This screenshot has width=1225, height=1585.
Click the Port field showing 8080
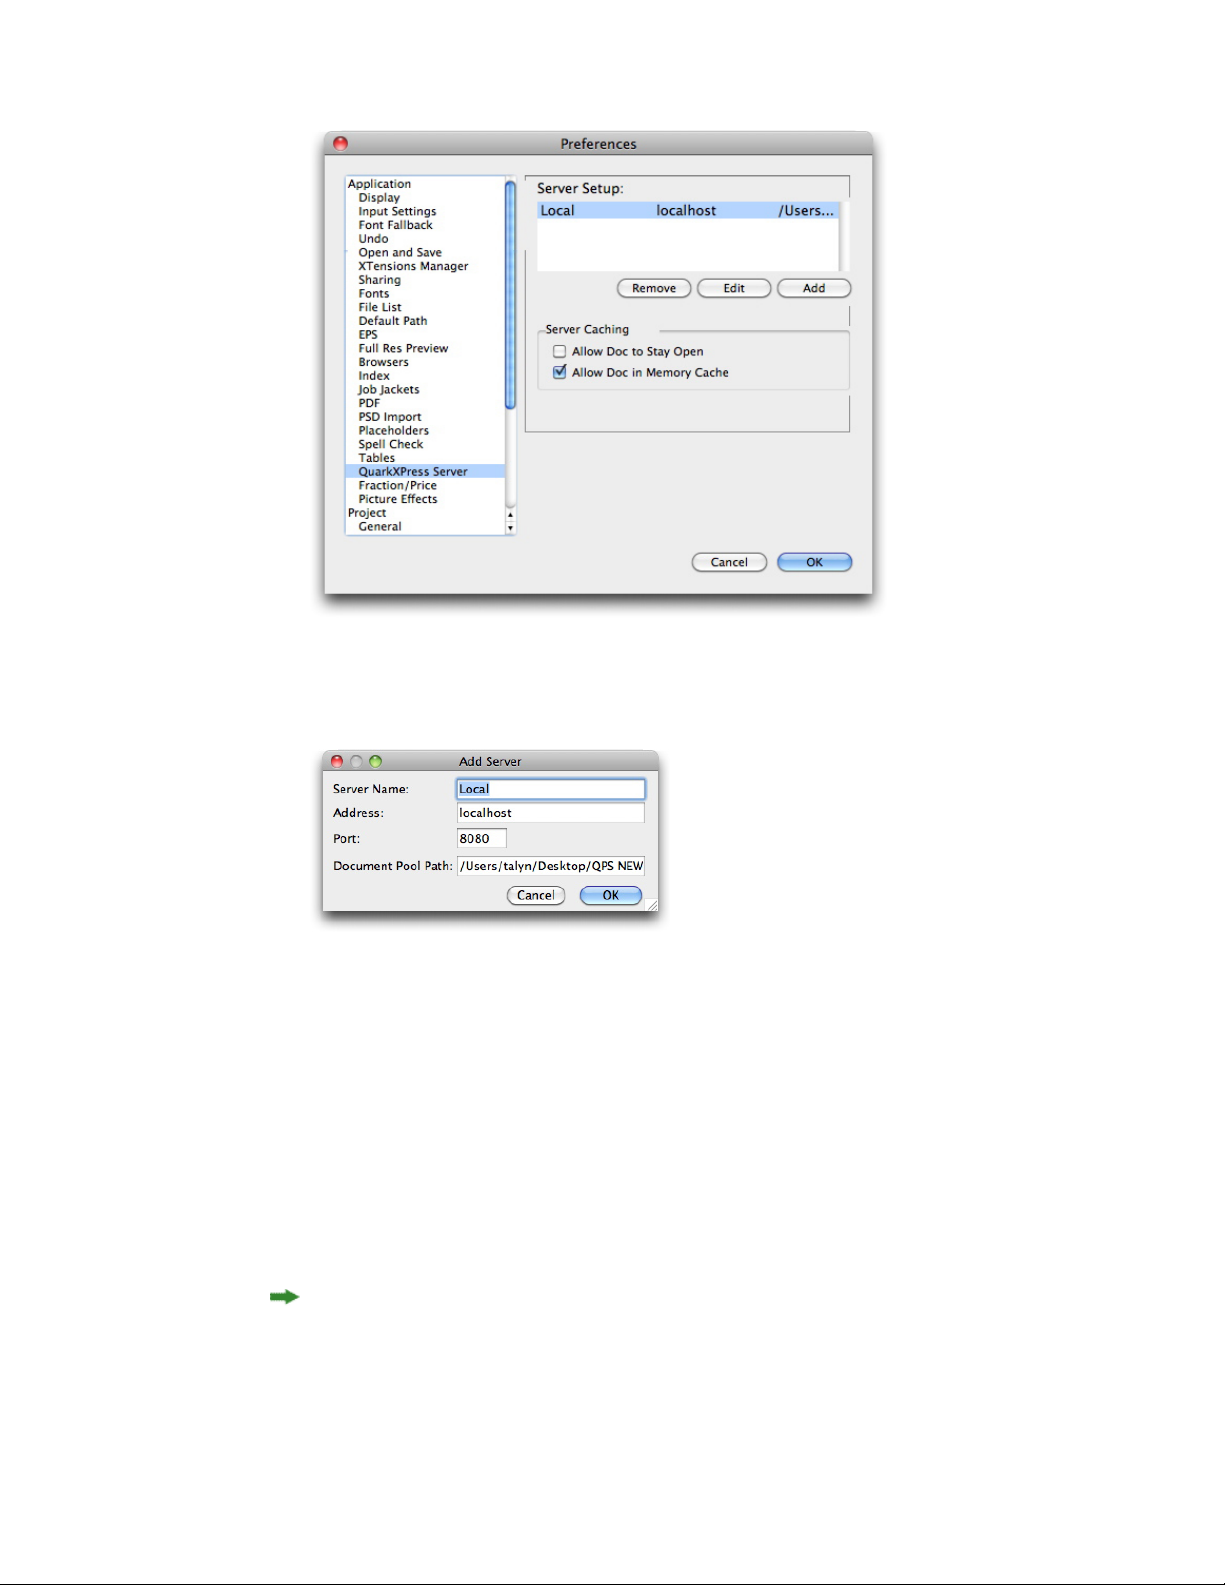pos(482,839)
